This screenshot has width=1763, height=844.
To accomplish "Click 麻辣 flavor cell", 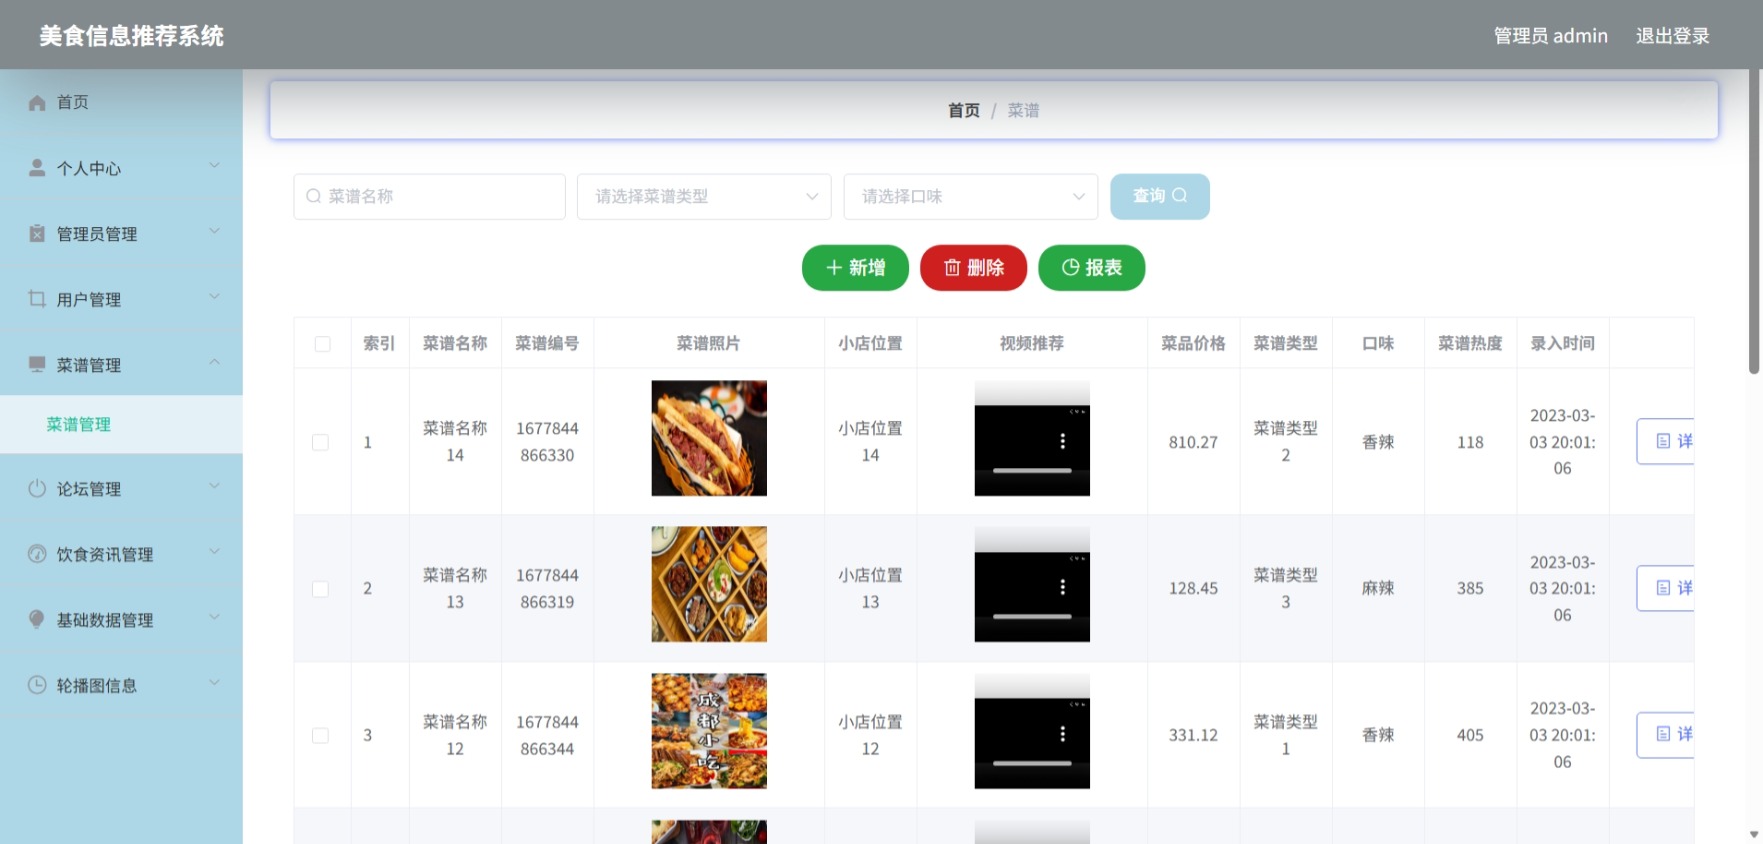I will pos(1378,588).
